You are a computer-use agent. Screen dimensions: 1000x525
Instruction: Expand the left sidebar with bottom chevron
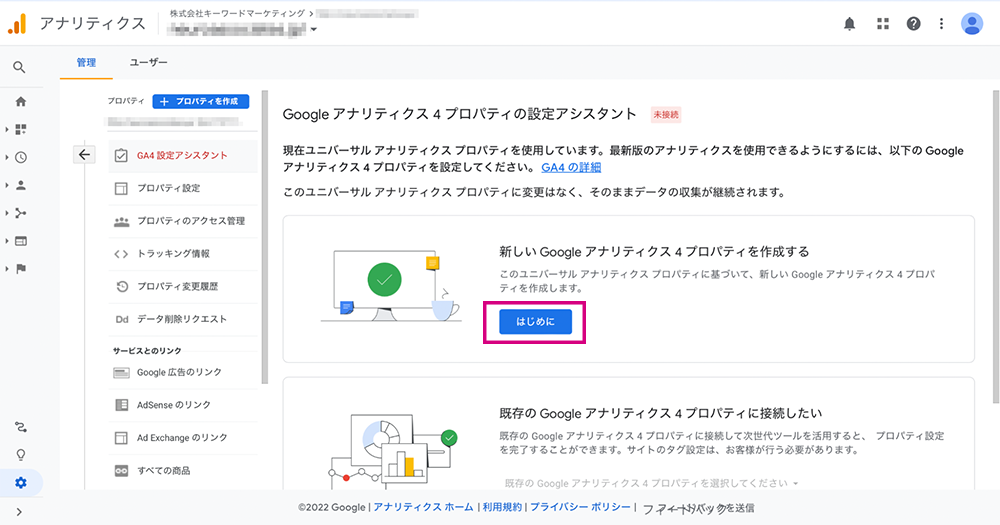19,512
